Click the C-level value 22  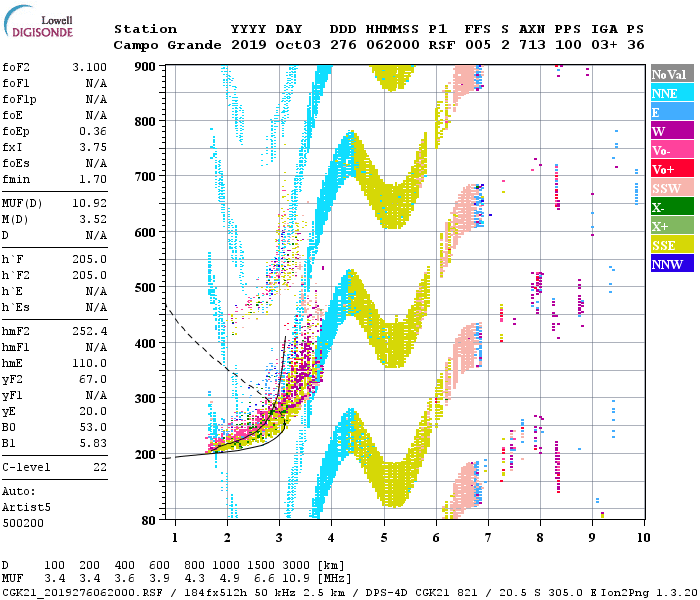[100, 467]
